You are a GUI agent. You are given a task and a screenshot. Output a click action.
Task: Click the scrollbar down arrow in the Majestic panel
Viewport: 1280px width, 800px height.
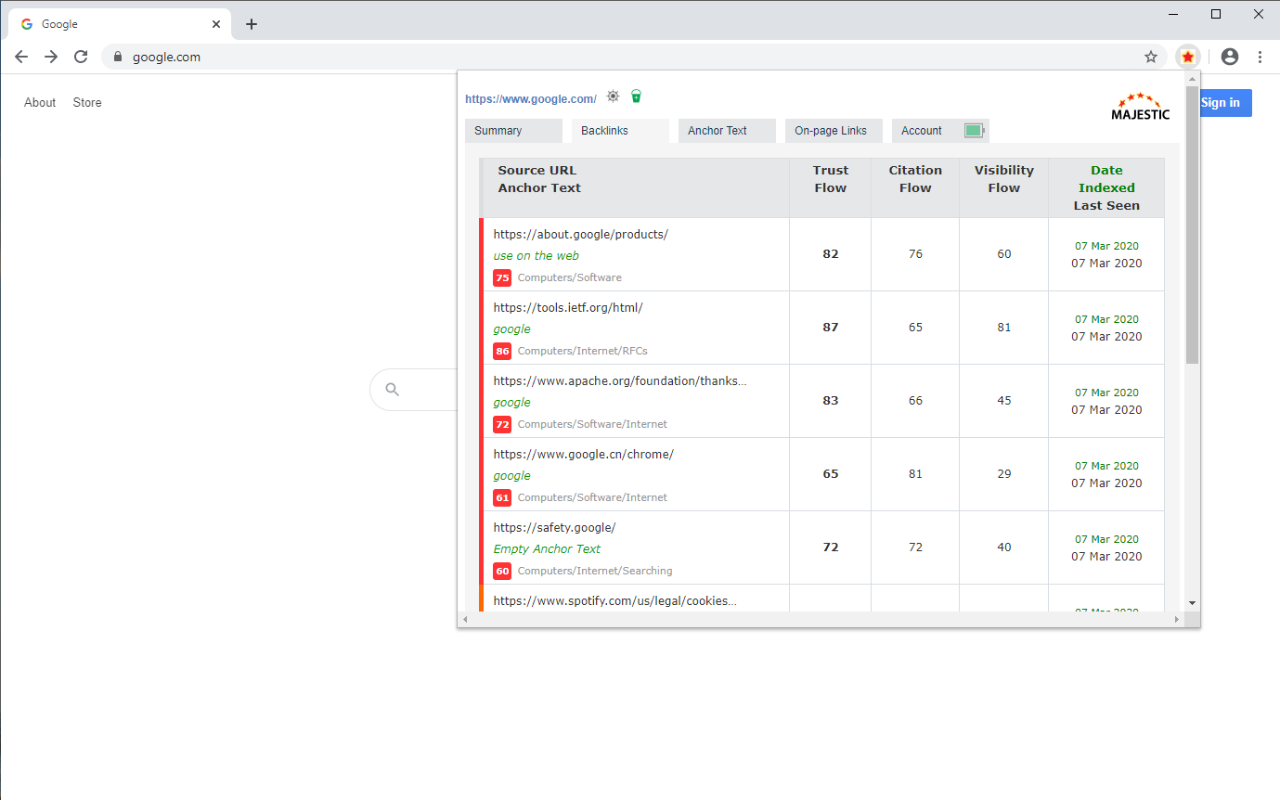pos(1191,603)
